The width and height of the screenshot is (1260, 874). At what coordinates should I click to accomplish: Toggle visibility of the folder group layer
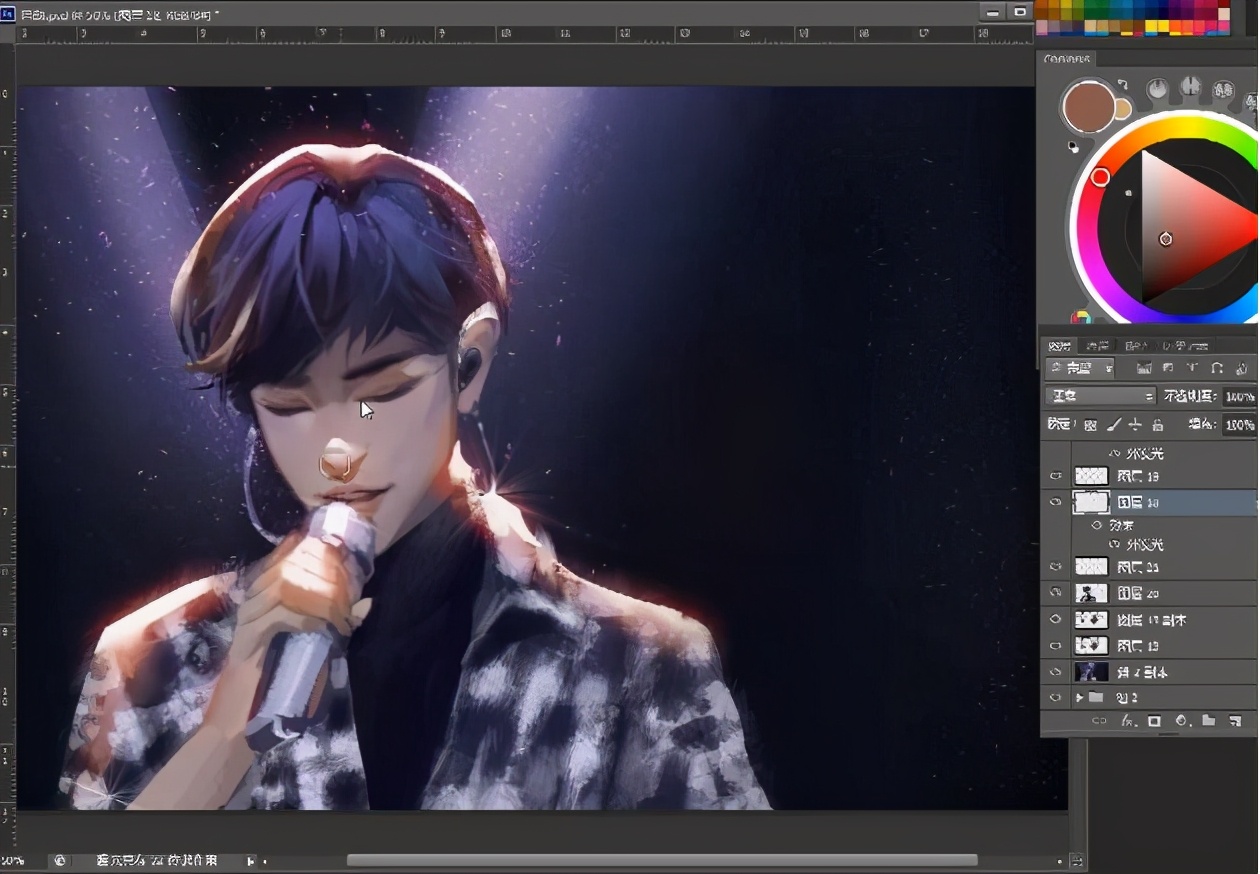[1055, 697]
